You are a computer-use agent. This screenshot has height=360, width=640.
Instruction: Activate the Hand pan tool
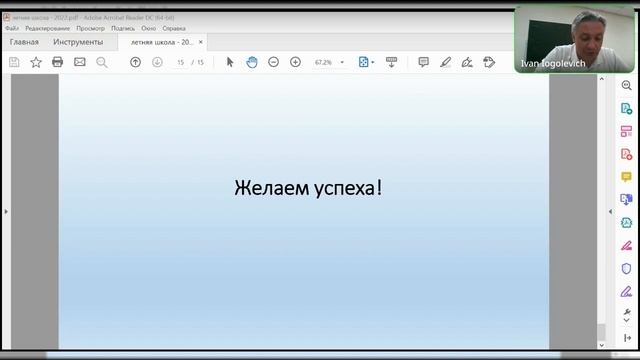(252, 62)
